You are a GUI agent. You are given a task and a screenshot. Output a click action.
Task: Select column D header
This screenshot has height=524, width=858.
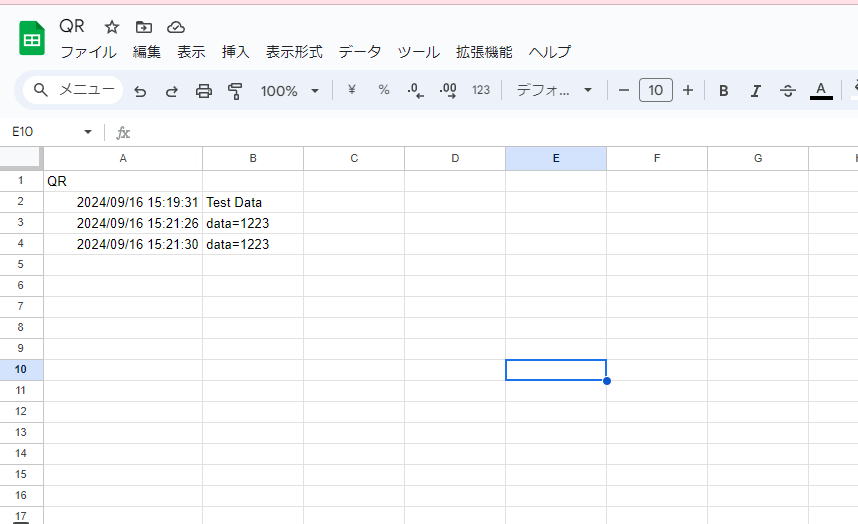click(x=455, y=159)
